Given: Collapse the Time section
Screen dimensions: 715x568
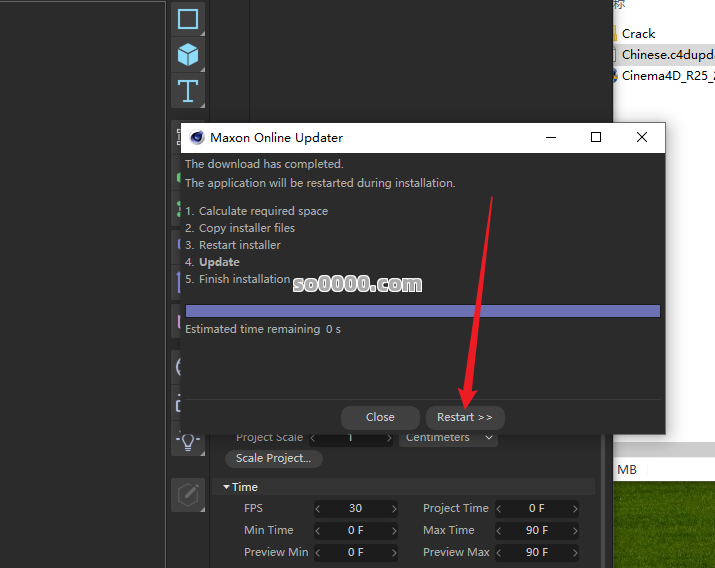Looking at the screenshot, I should click(227, 487).
